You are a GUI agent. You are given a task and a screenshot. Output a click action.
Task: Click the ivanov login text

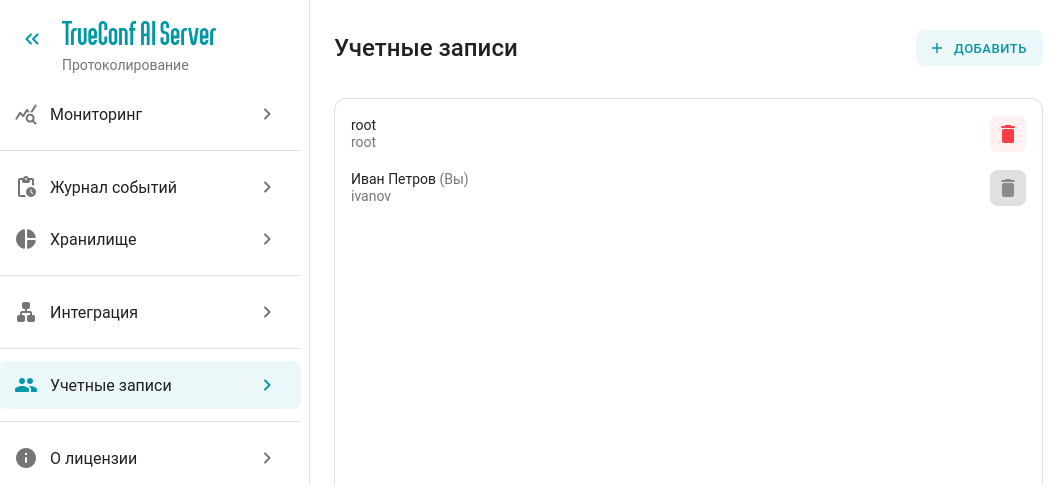(371, 196)
